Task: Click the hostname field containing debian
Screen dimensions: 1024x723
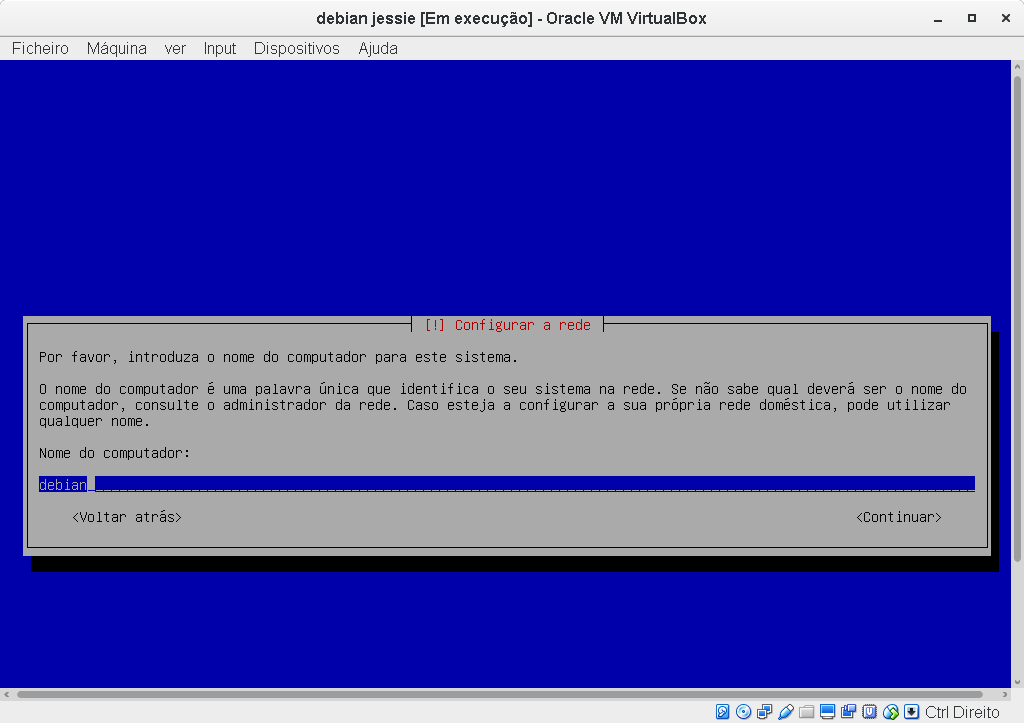Action: [x=507, y=485]
